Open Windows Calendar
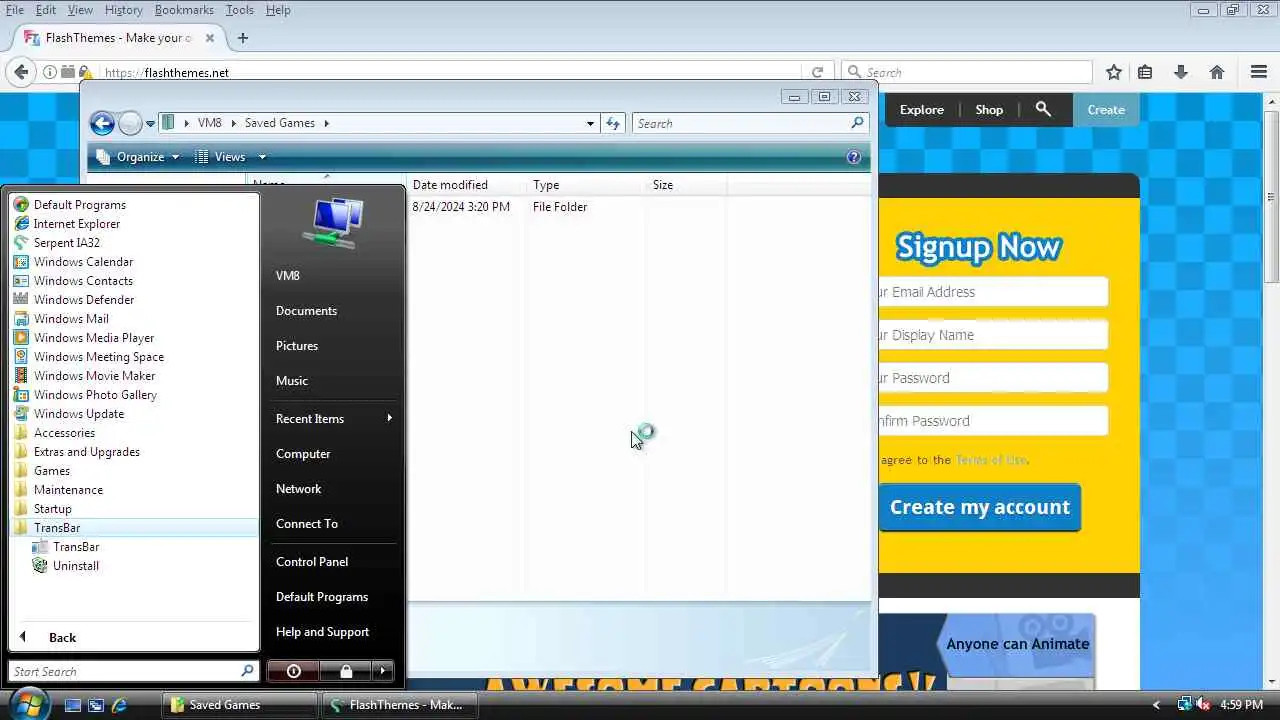 [83, 262]
